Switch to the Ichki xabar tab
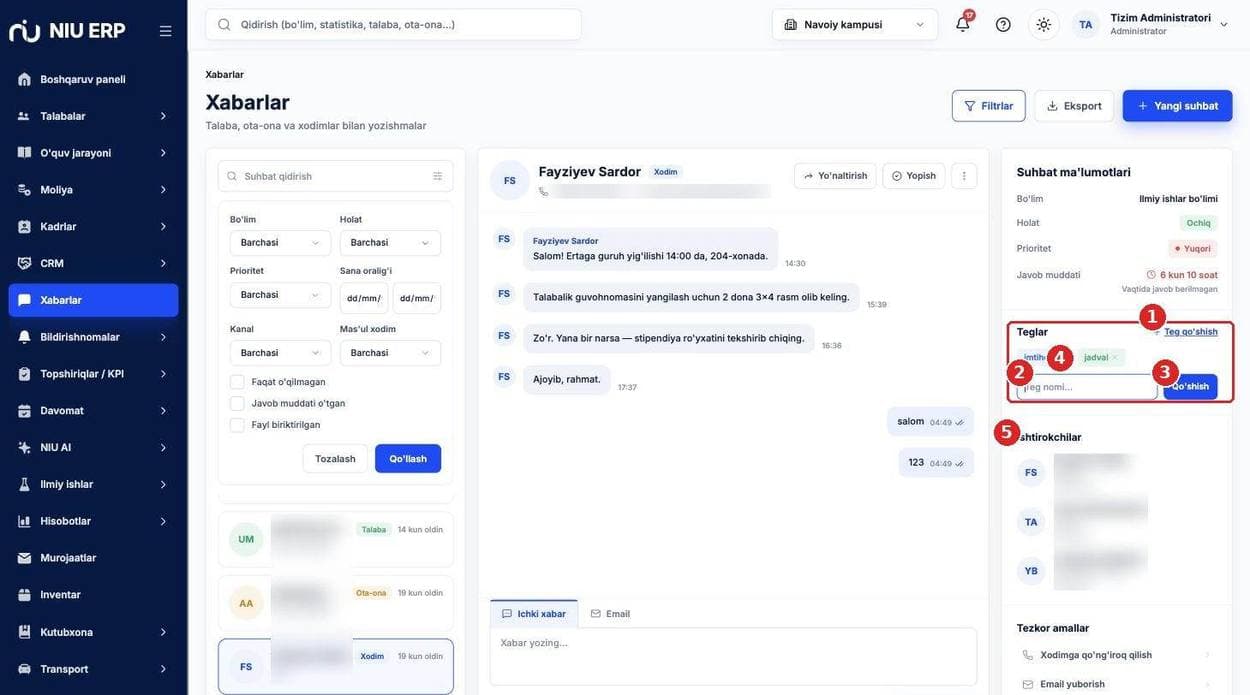Image resolution: width=1250 pixels, height=695 pixels. (534, 614)
